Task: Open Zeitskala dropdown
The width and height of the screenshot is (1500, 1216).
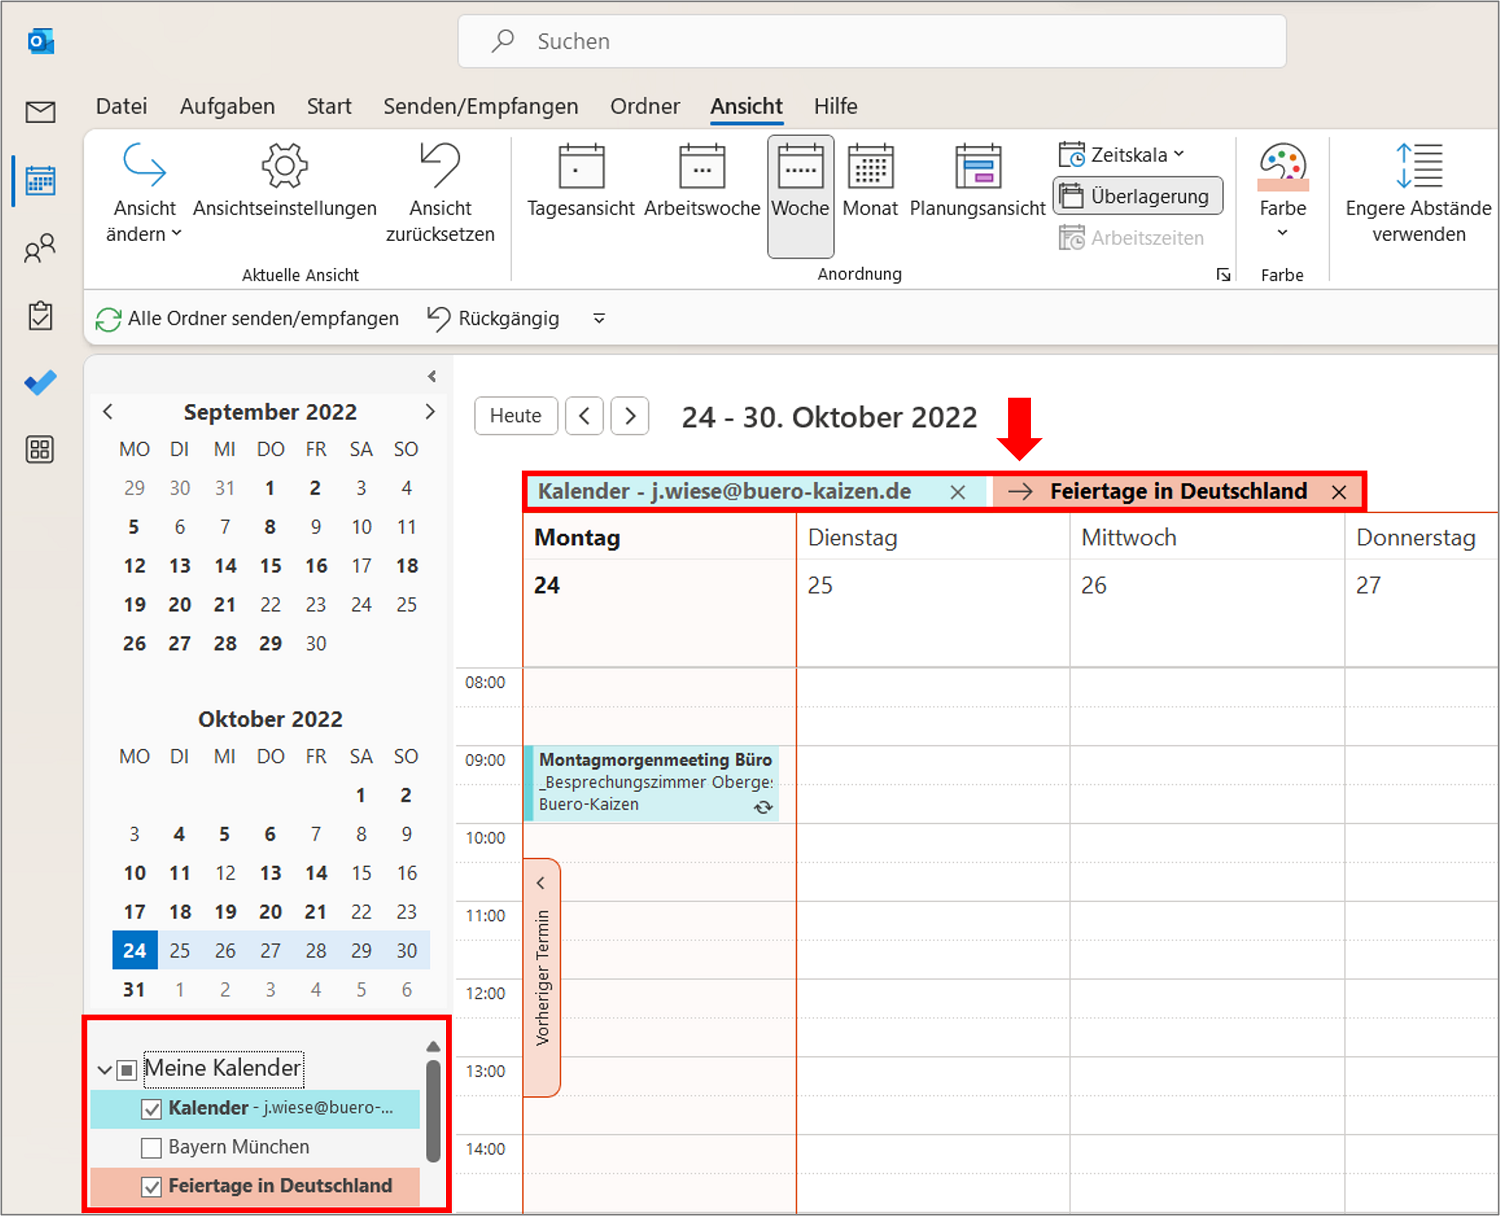Action: click(x=1122, y=155)
